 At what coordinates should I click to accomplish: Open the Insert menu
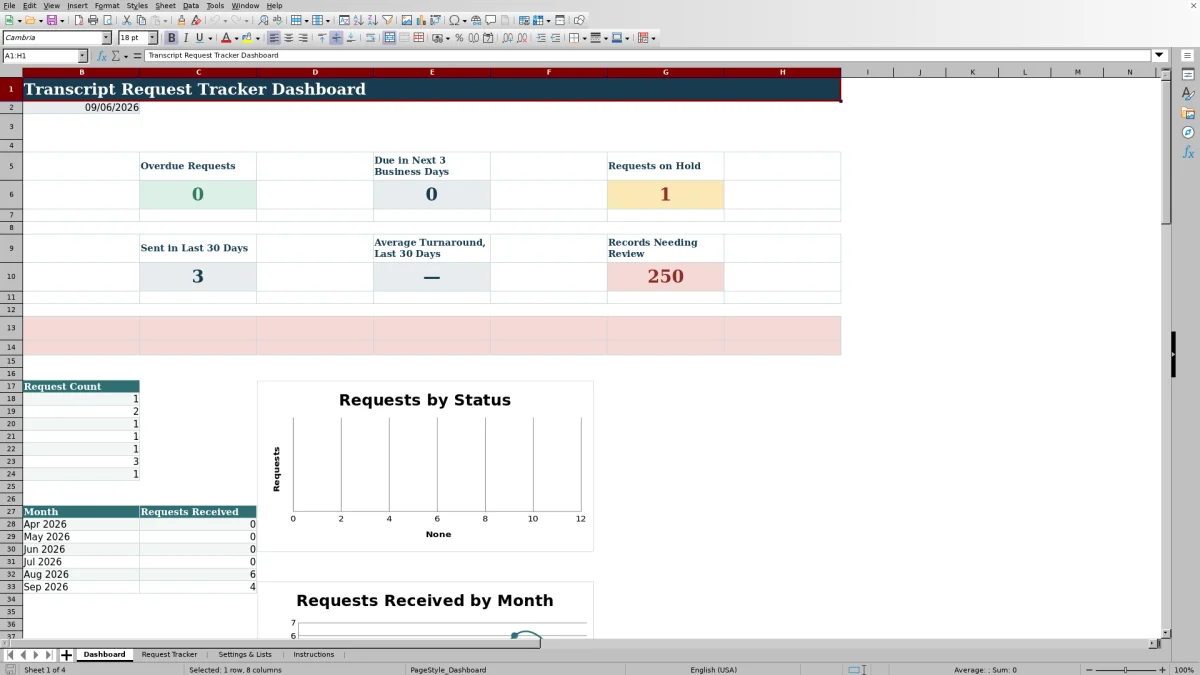click(77, 5)
